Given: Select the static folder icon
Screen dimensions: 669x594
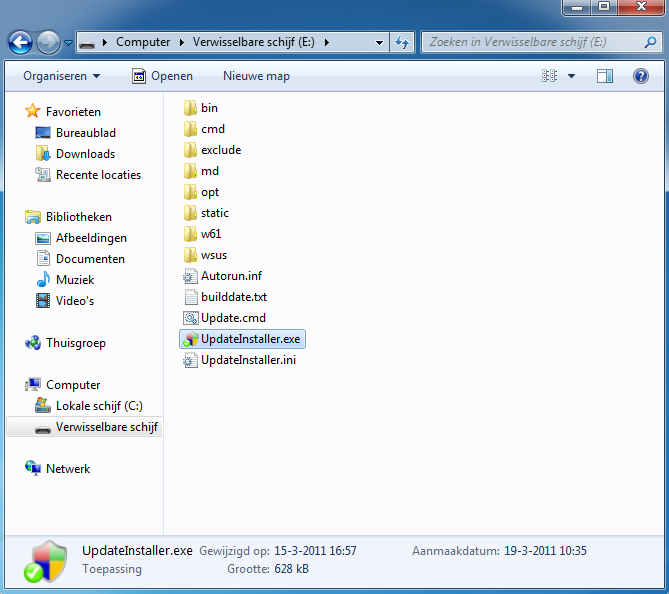Looking at the screenshot, I should pyautogui.click(x=190, y=213).
